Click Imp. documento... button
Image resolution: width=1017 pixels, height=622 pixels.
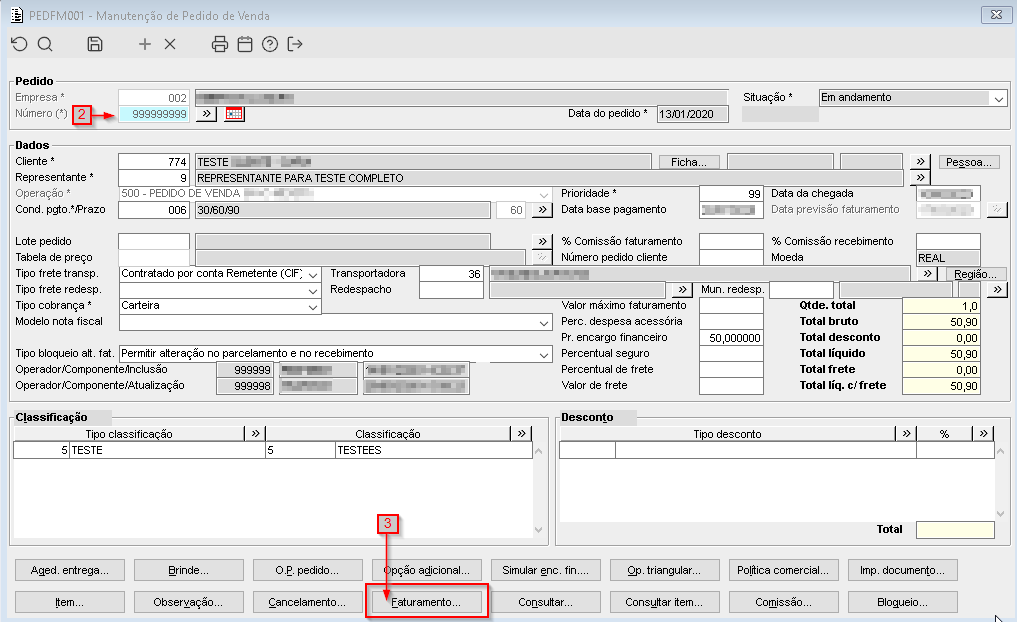tap(902, 570)
